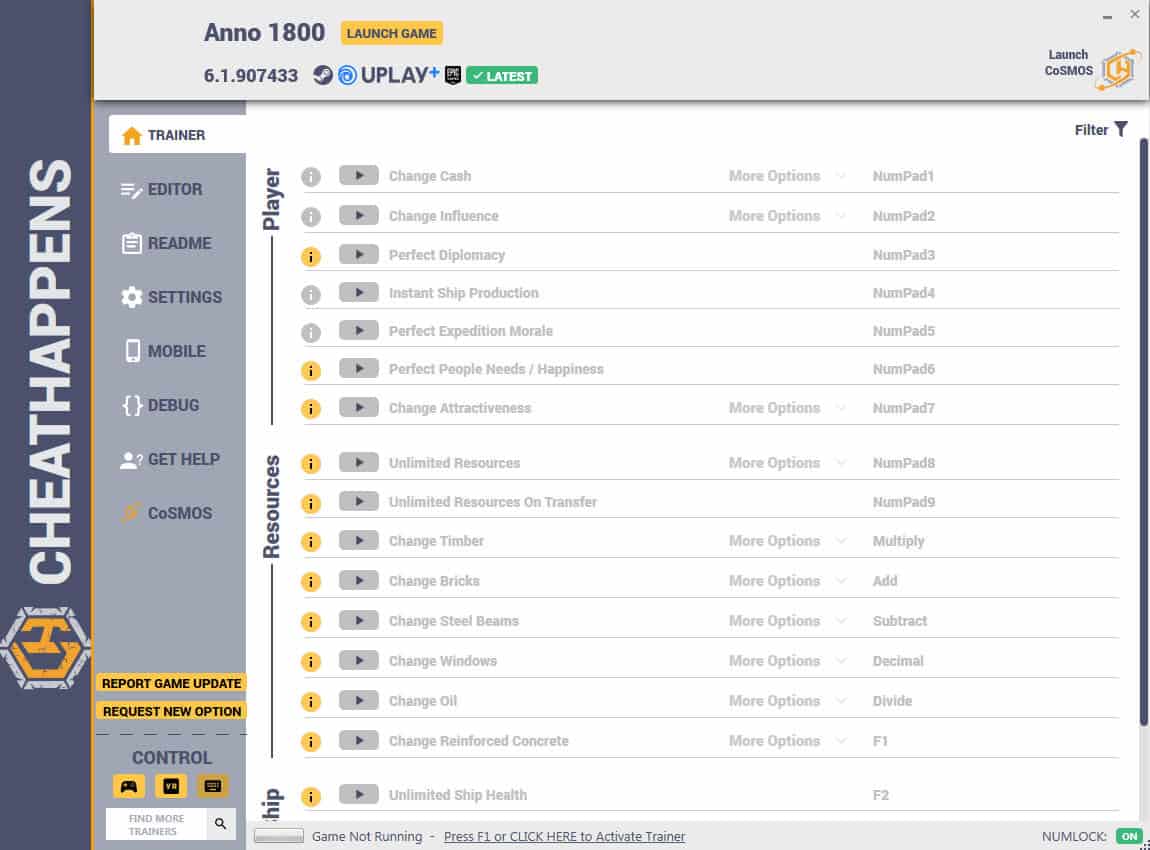Click info icon for Change Cash
Image resolution: width=1150 pixels, height=850 pixels.
coord(311,177)
